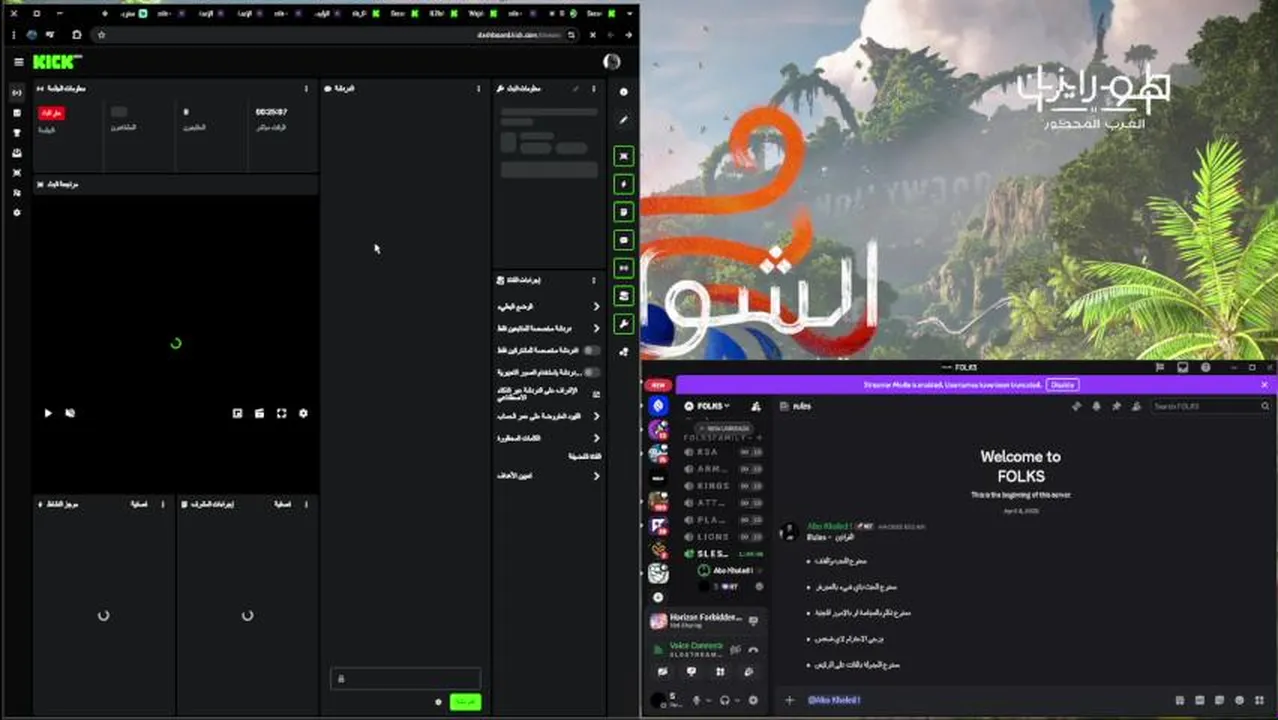Click the Kick chat message input
This screenshot has width=1278, height=720.
point(406,679)
